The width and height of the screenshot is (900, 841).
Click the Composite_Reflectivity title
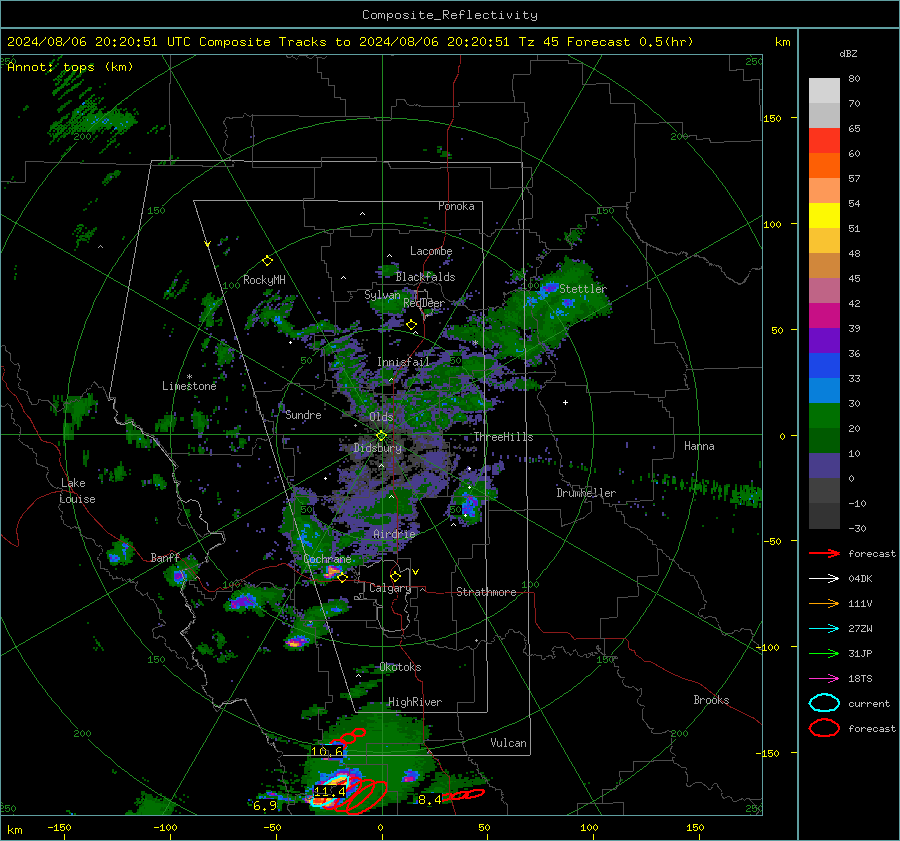(x=450, y=15)
